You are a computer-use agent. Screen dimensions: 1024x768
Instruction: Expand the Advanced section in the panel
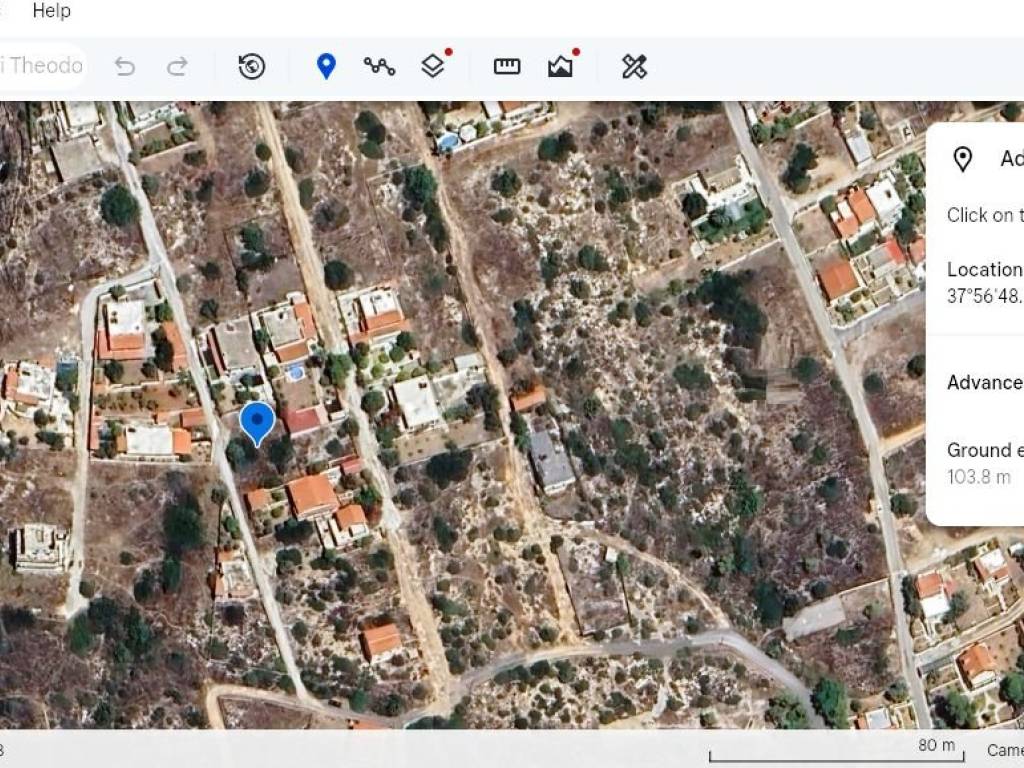point(985,382)
